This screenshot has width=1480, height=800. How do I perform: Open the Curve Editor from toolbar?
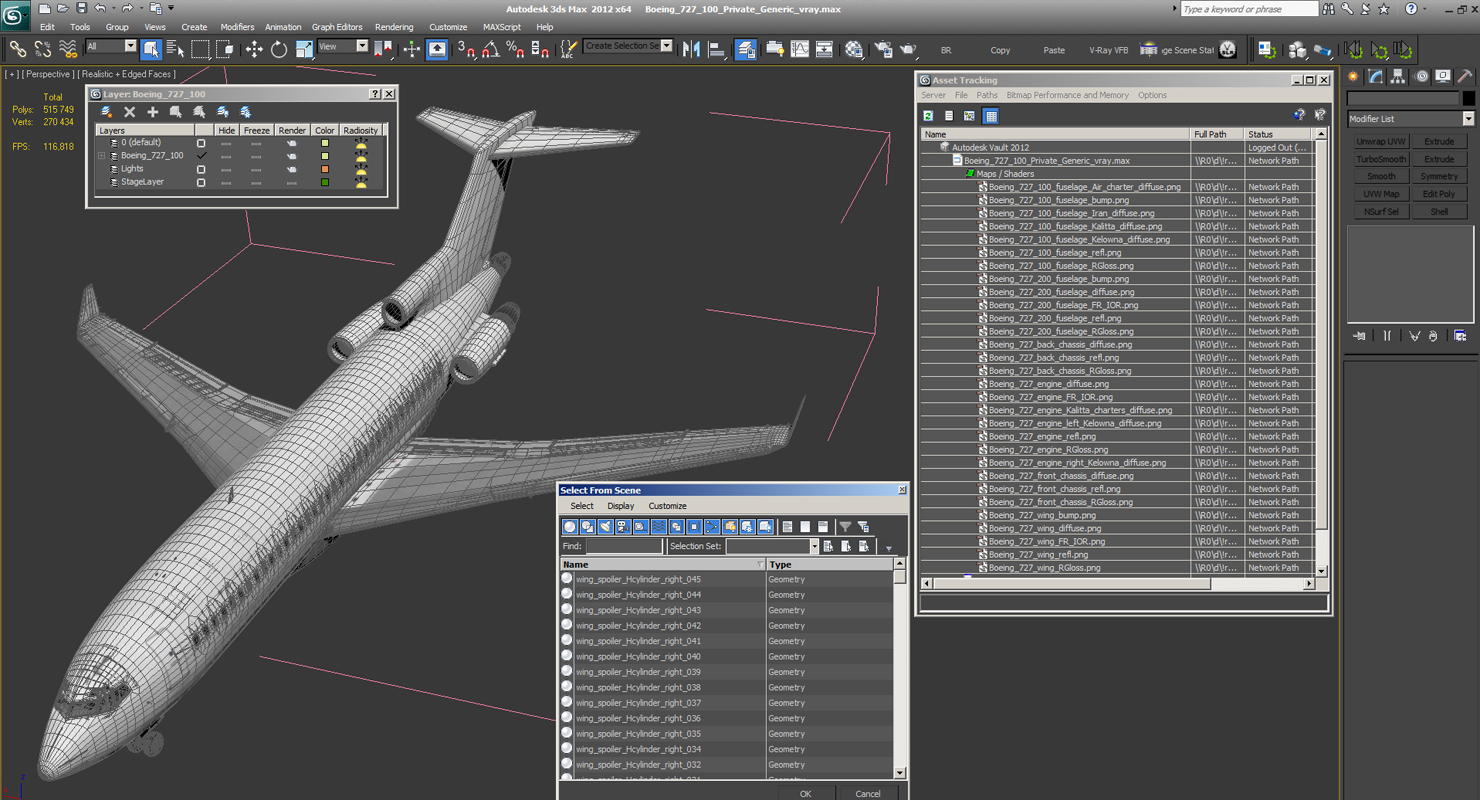pos(799,48)
